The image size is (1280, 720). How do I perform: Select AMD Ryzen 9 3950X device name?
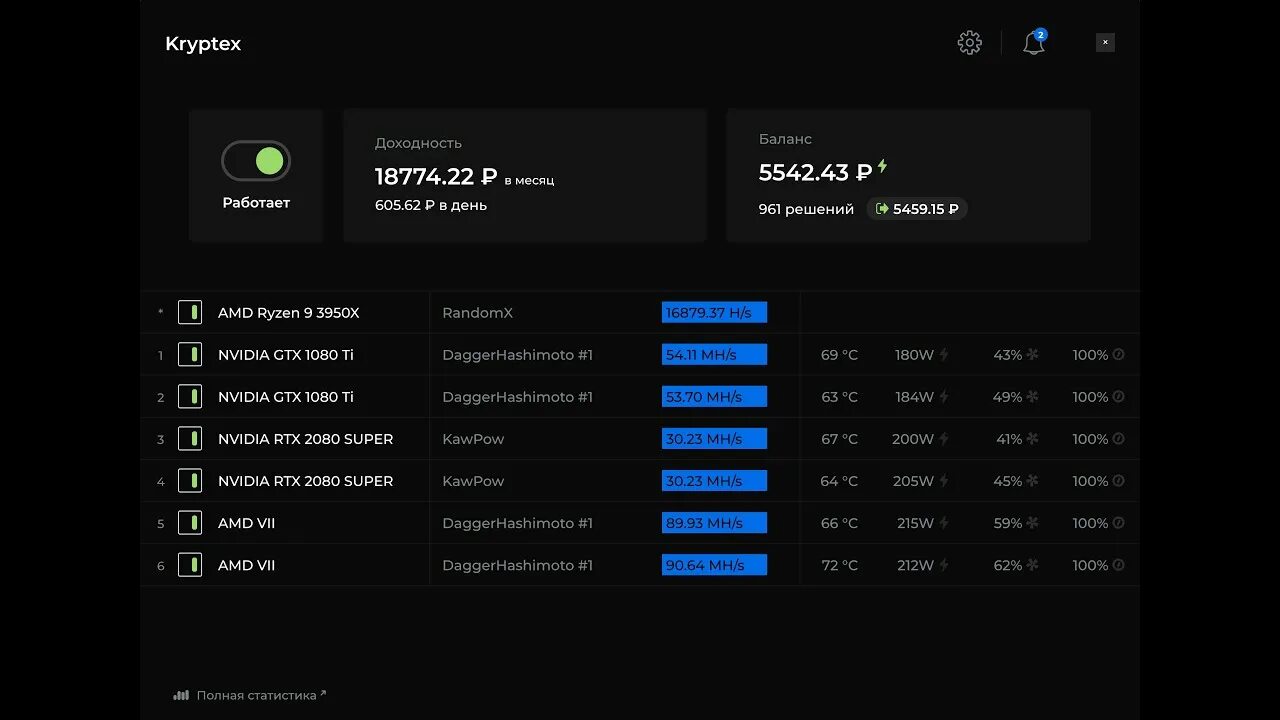pos(288,313)
